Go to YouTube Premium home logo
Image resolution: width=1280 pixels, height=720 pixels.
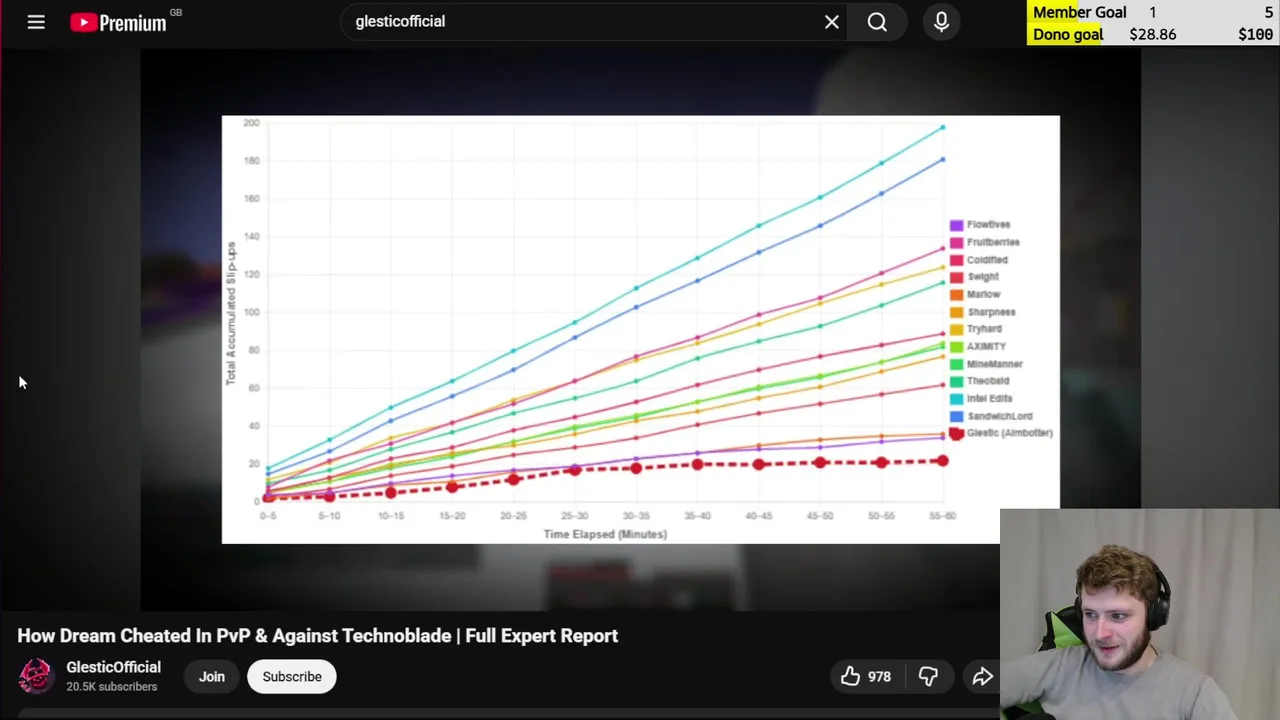click(119, 22)
